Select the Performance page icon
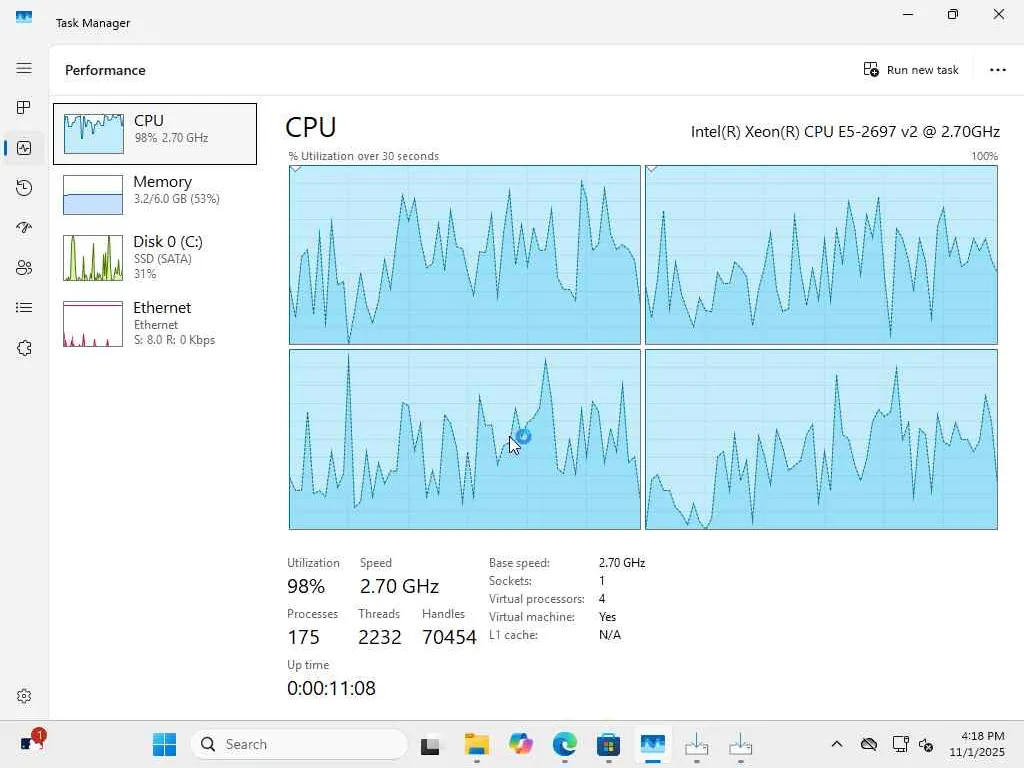 [24, 148]
